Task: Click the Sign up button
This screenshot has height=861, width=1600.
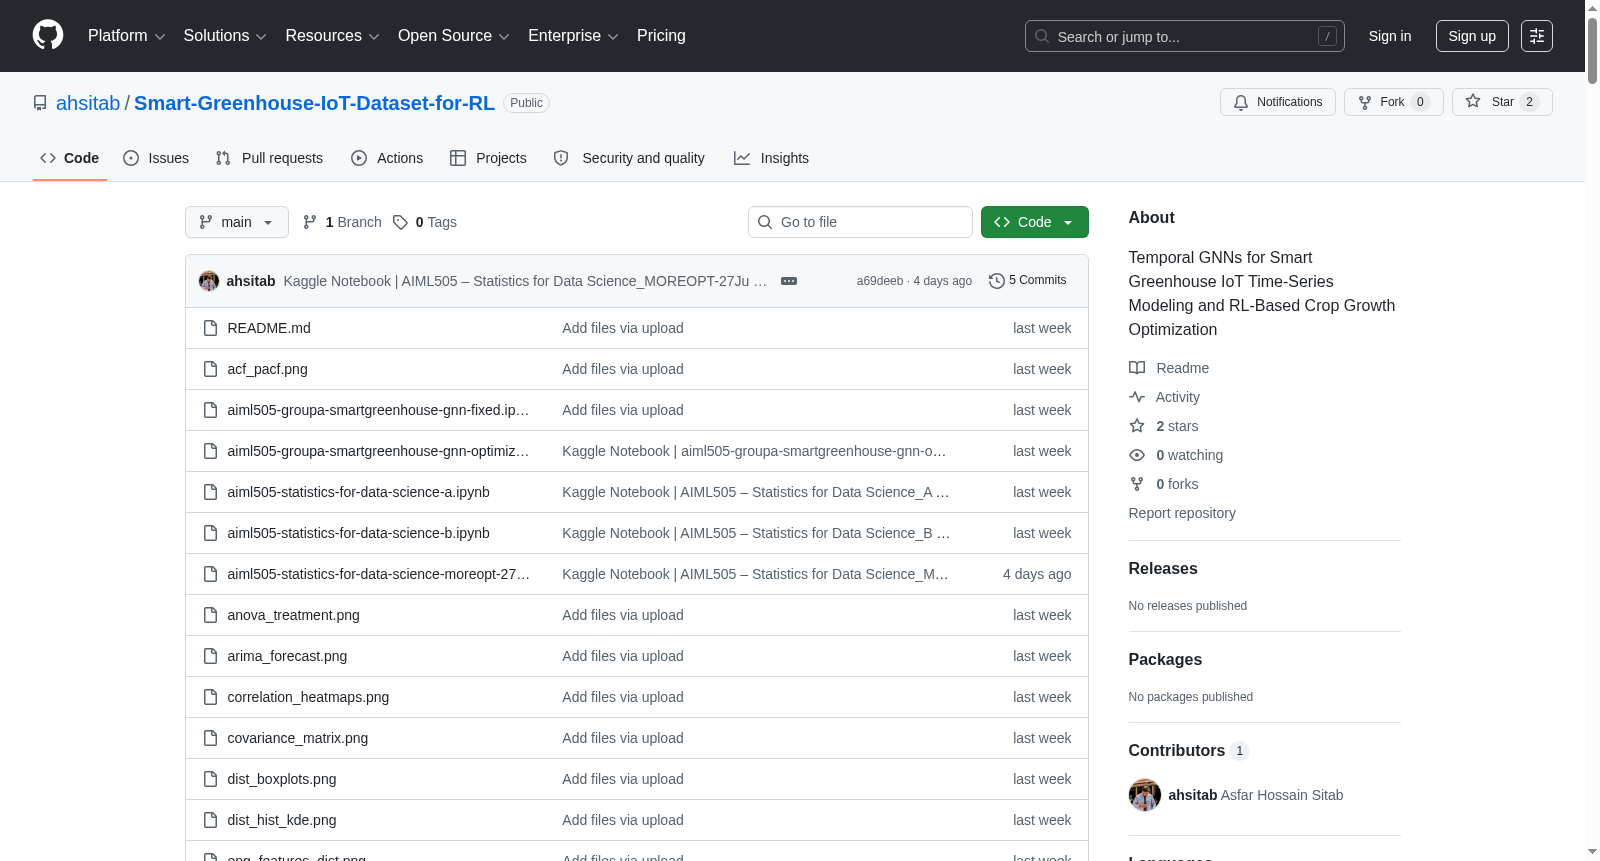Action: (x=1472, y=36)
